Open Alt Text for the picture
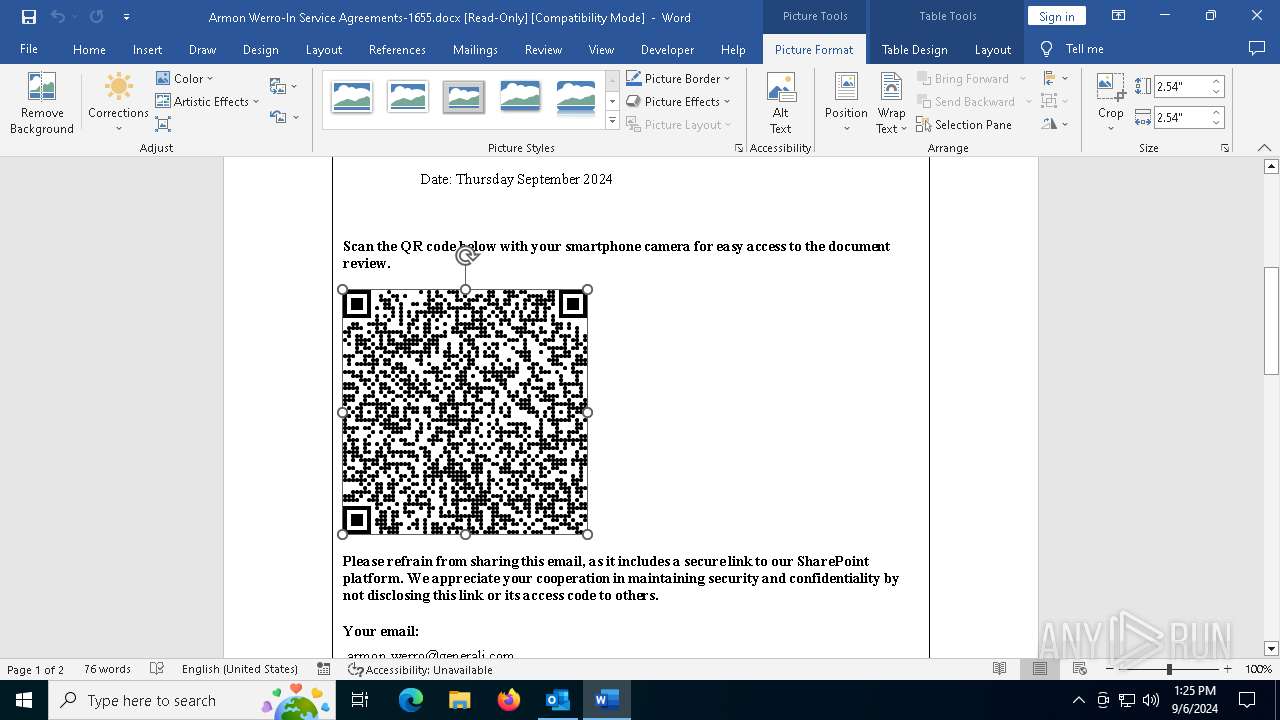 (781, 103)
